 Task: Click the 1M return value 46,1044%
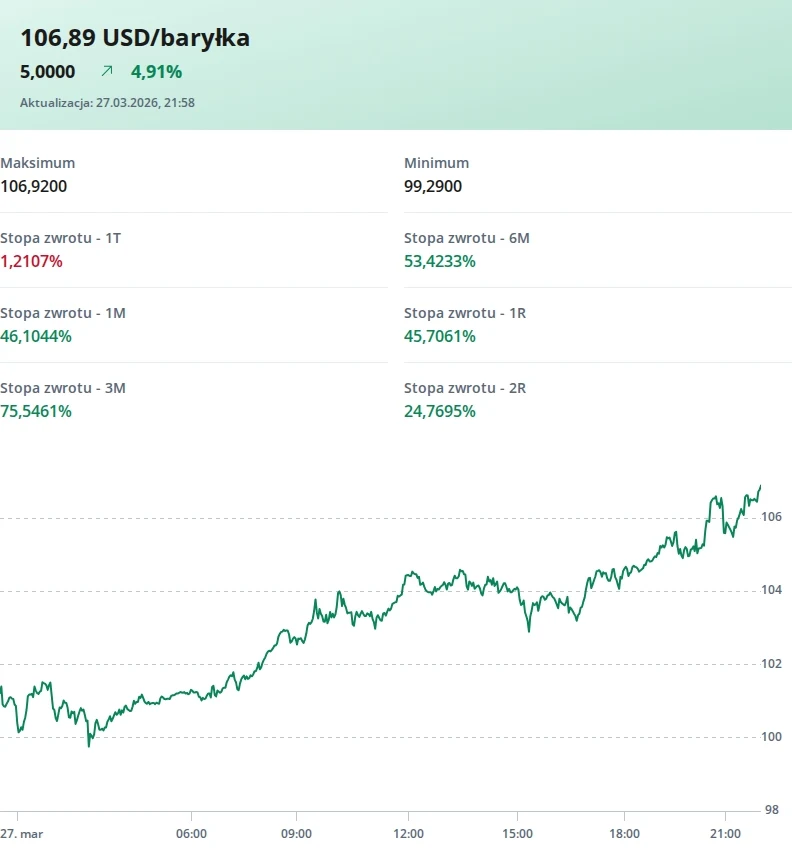[36, 336]
